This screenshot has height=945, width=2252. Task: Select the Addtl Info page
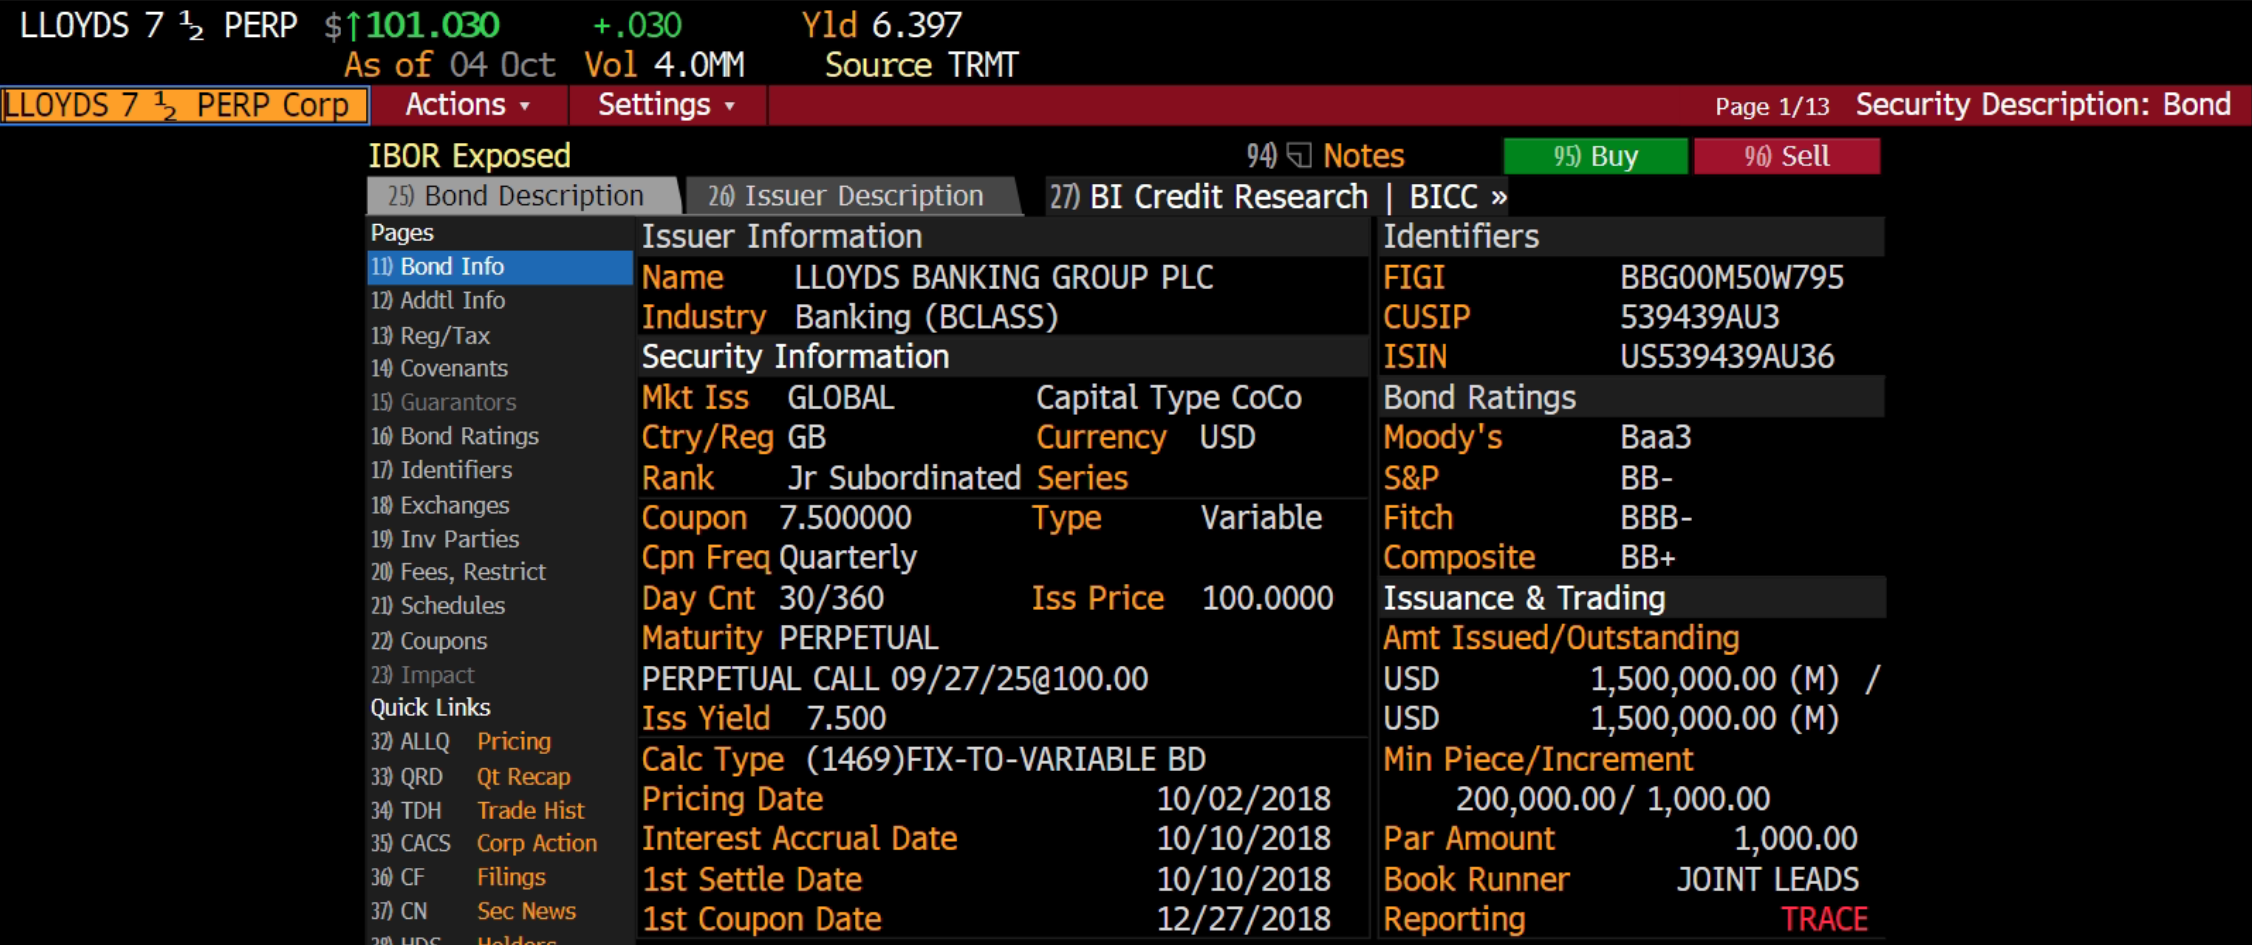[x=500, y=301]
